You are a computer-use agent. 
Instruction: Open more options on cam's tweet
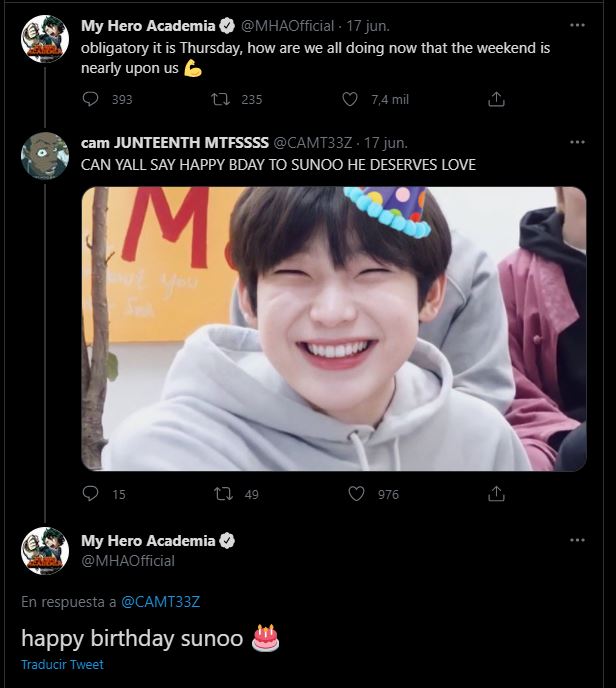pyautogui.click(x=577, y=142)
